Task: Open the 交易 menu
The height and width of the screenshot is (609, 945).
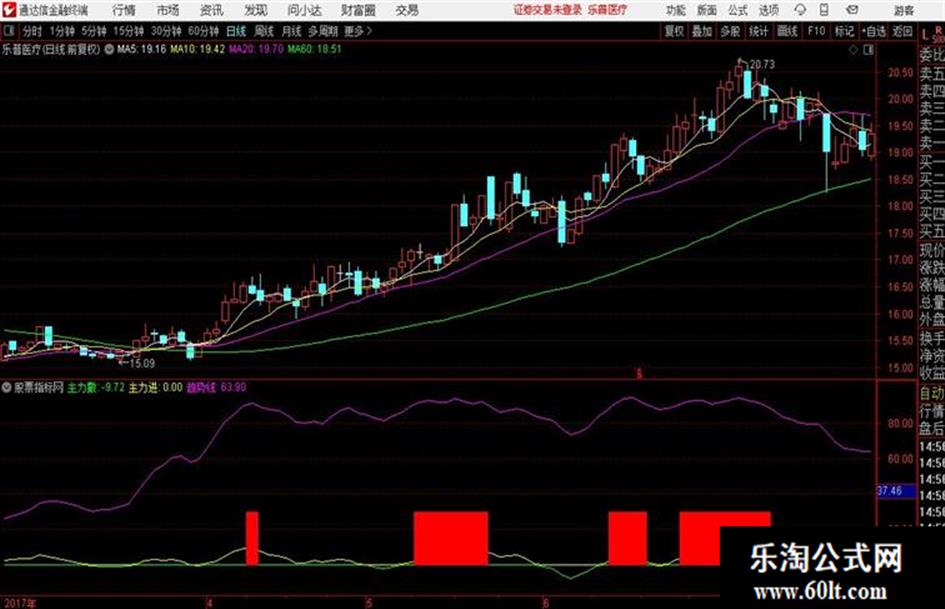Action: [x=407, y=10]
